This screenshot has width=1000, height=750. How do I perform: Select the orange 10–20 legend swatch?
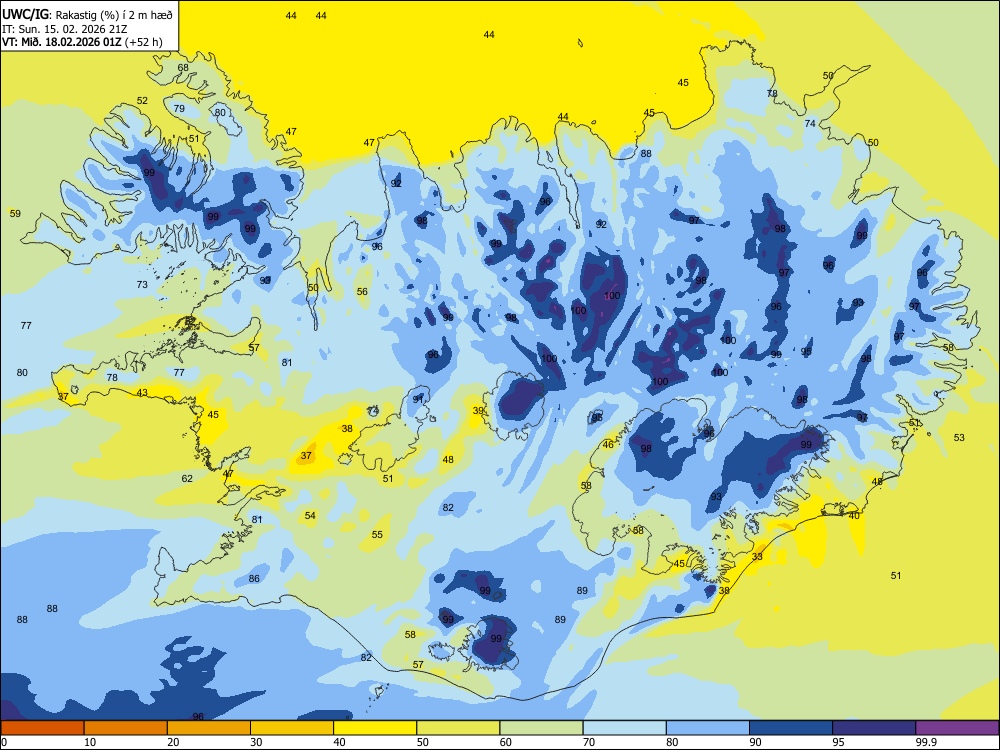click(126, 728)
